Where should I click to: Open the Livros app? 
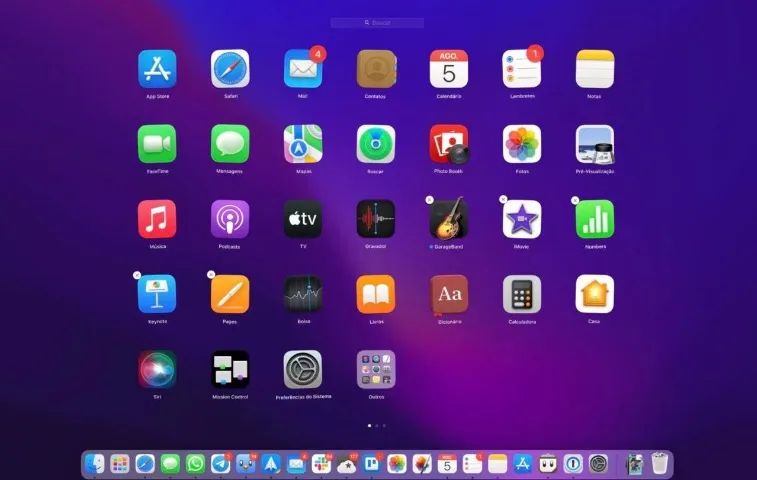(376, 294)
